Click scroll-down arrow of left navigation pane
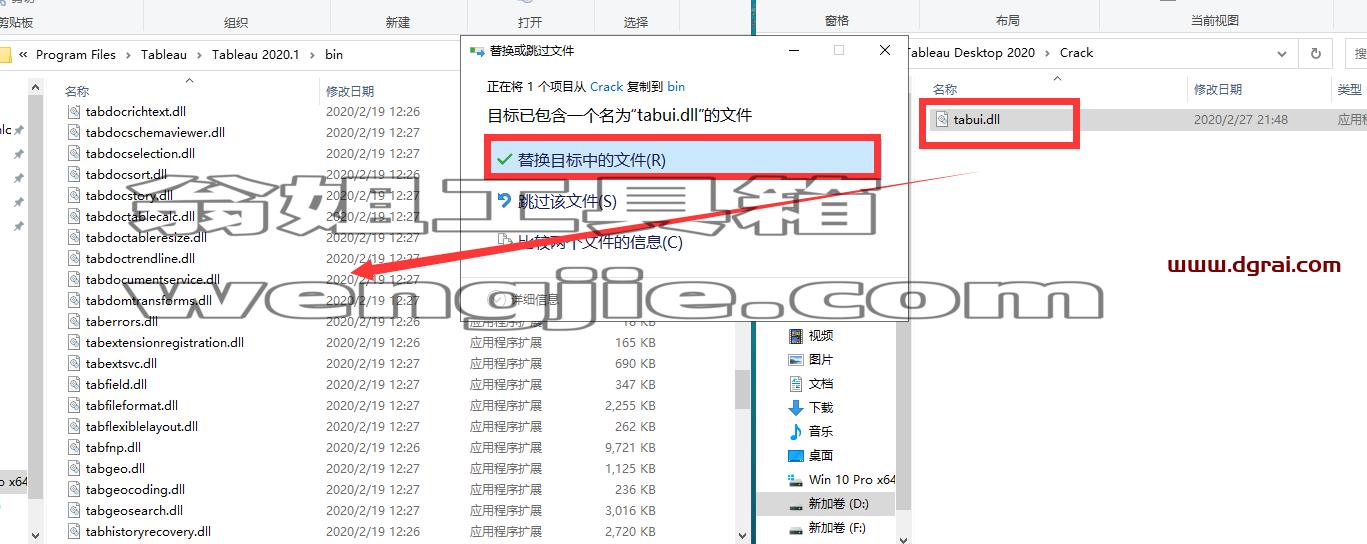Screen dimensions: 1367x544 [36, 536]
